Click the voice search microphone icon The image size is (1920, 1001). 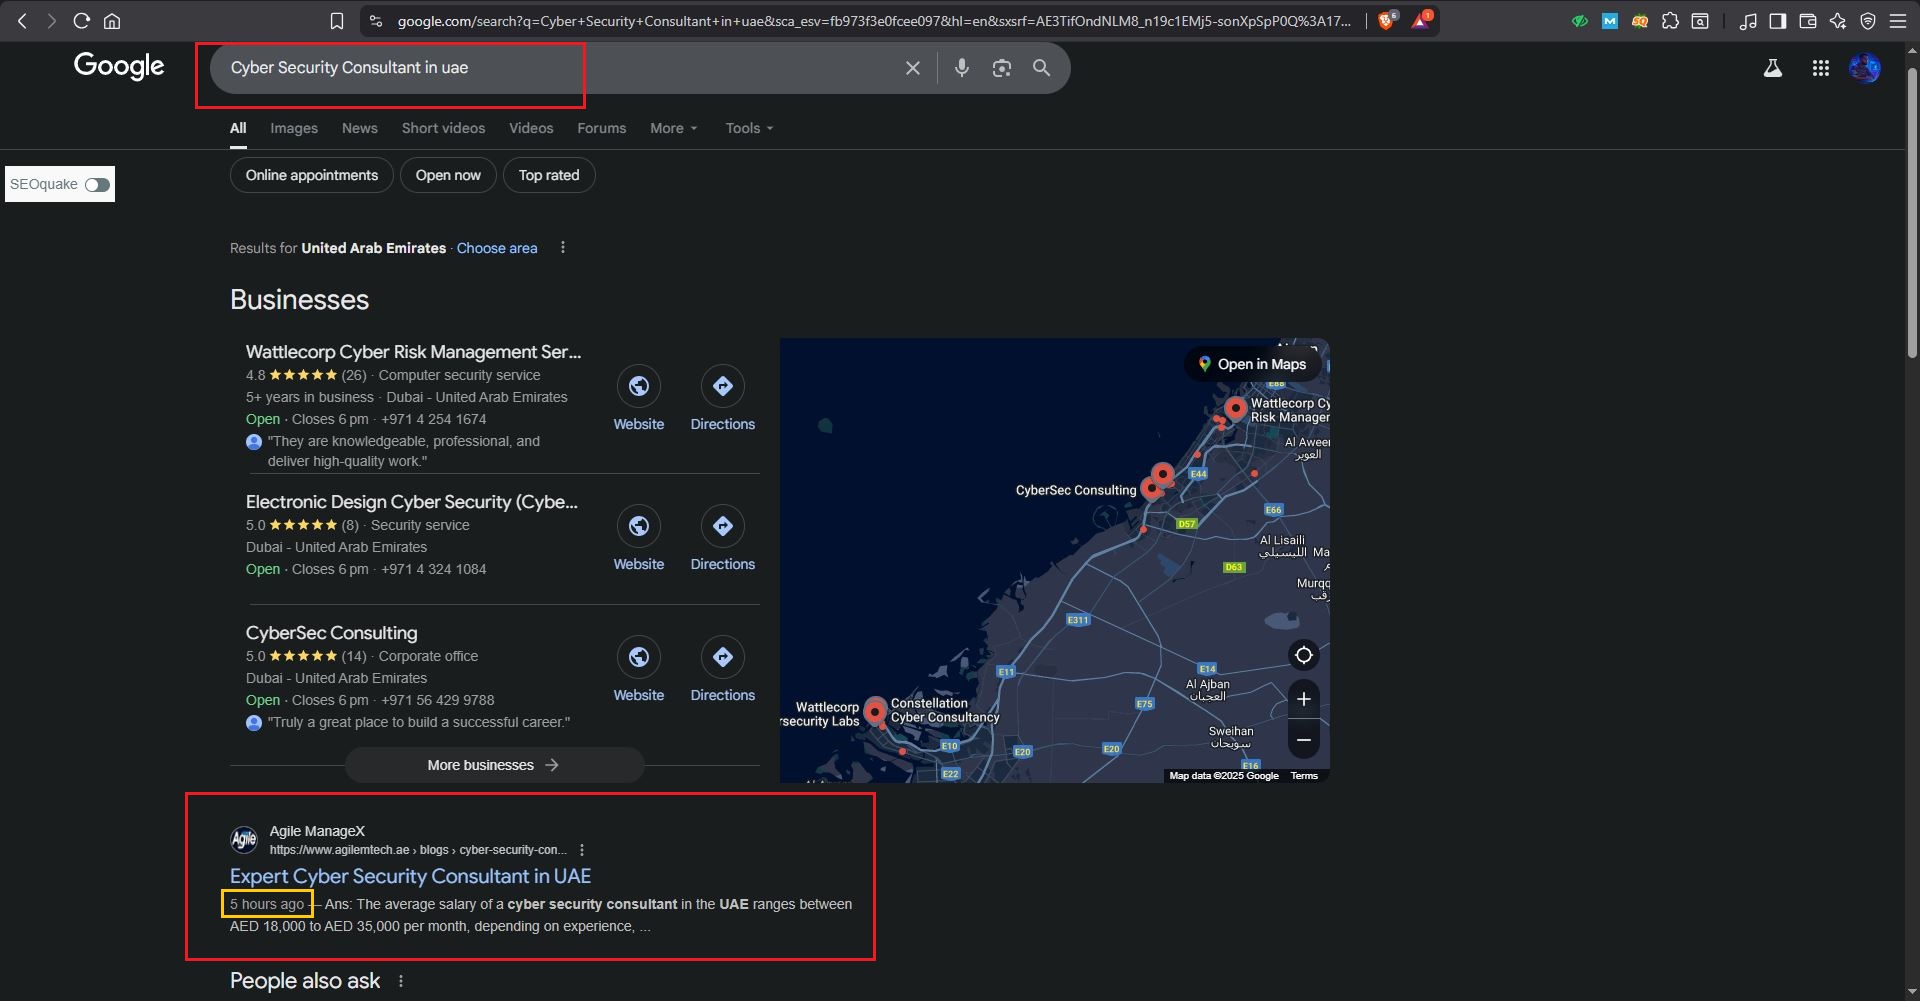point(961,68)
